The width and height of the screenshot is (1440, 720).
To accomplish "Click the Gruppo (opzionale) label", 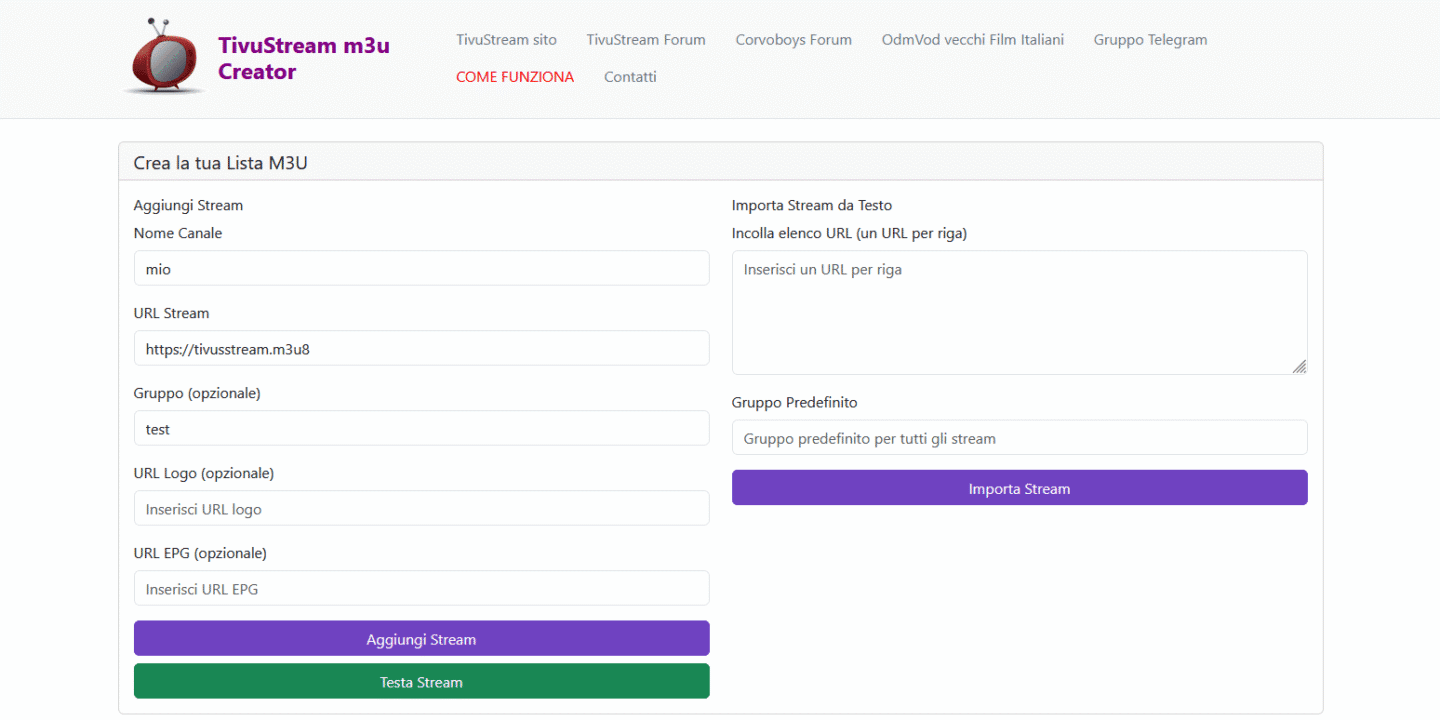I will [197, 393].
